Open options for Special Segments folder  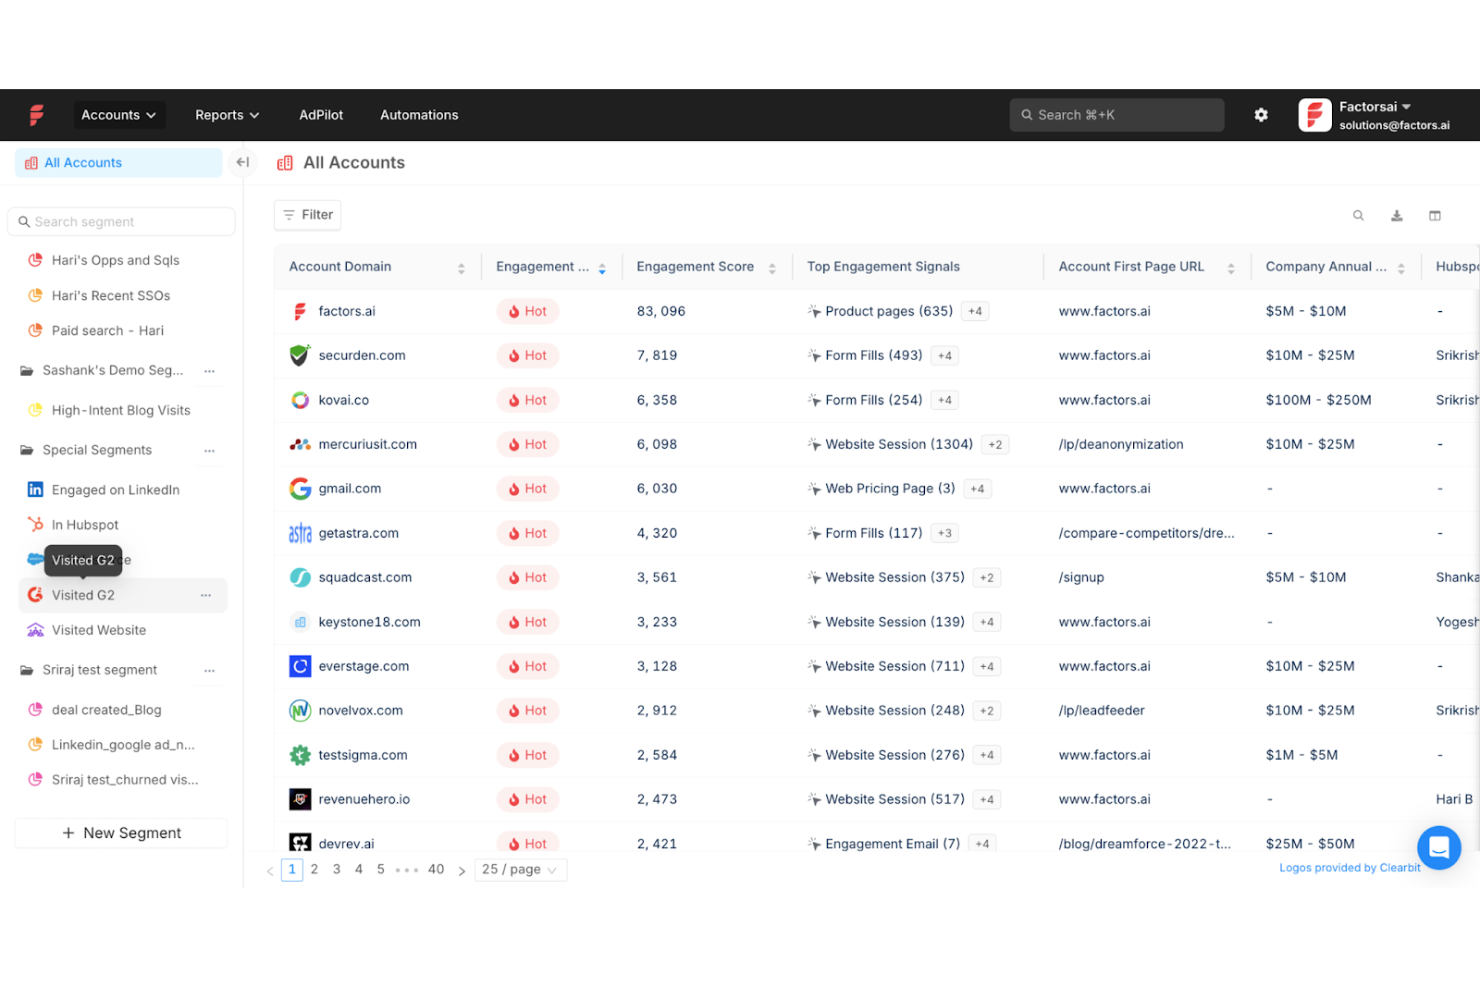209,451
